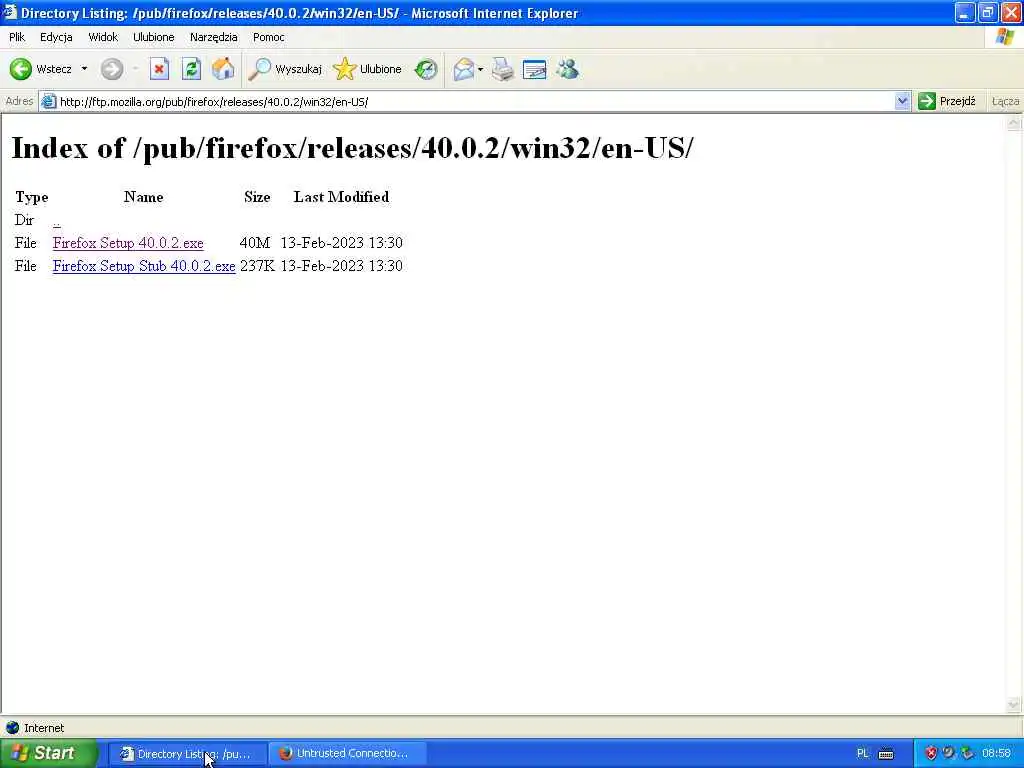Click the address bar URL field

click(475, 101)
